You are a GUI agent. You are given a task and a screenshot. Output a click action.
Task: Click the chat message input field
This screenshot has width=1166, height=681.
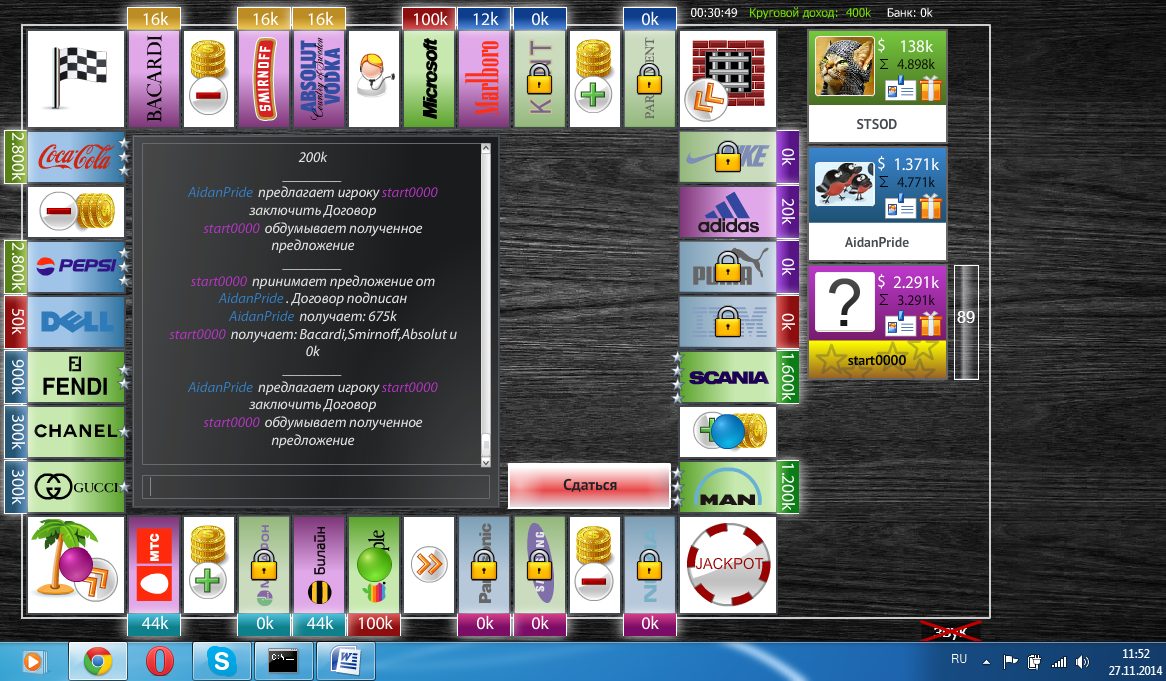pyautogui.click(x=318, y=487)
